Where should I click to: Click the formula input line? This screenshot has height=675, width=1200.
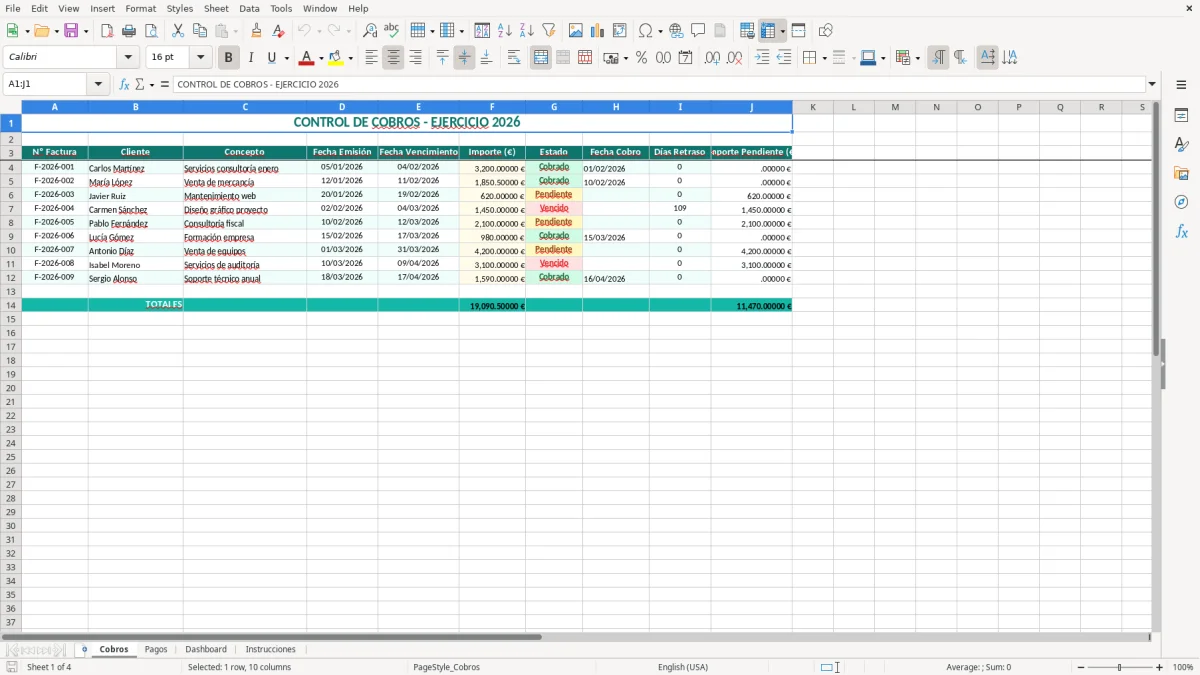click(659, 84)
